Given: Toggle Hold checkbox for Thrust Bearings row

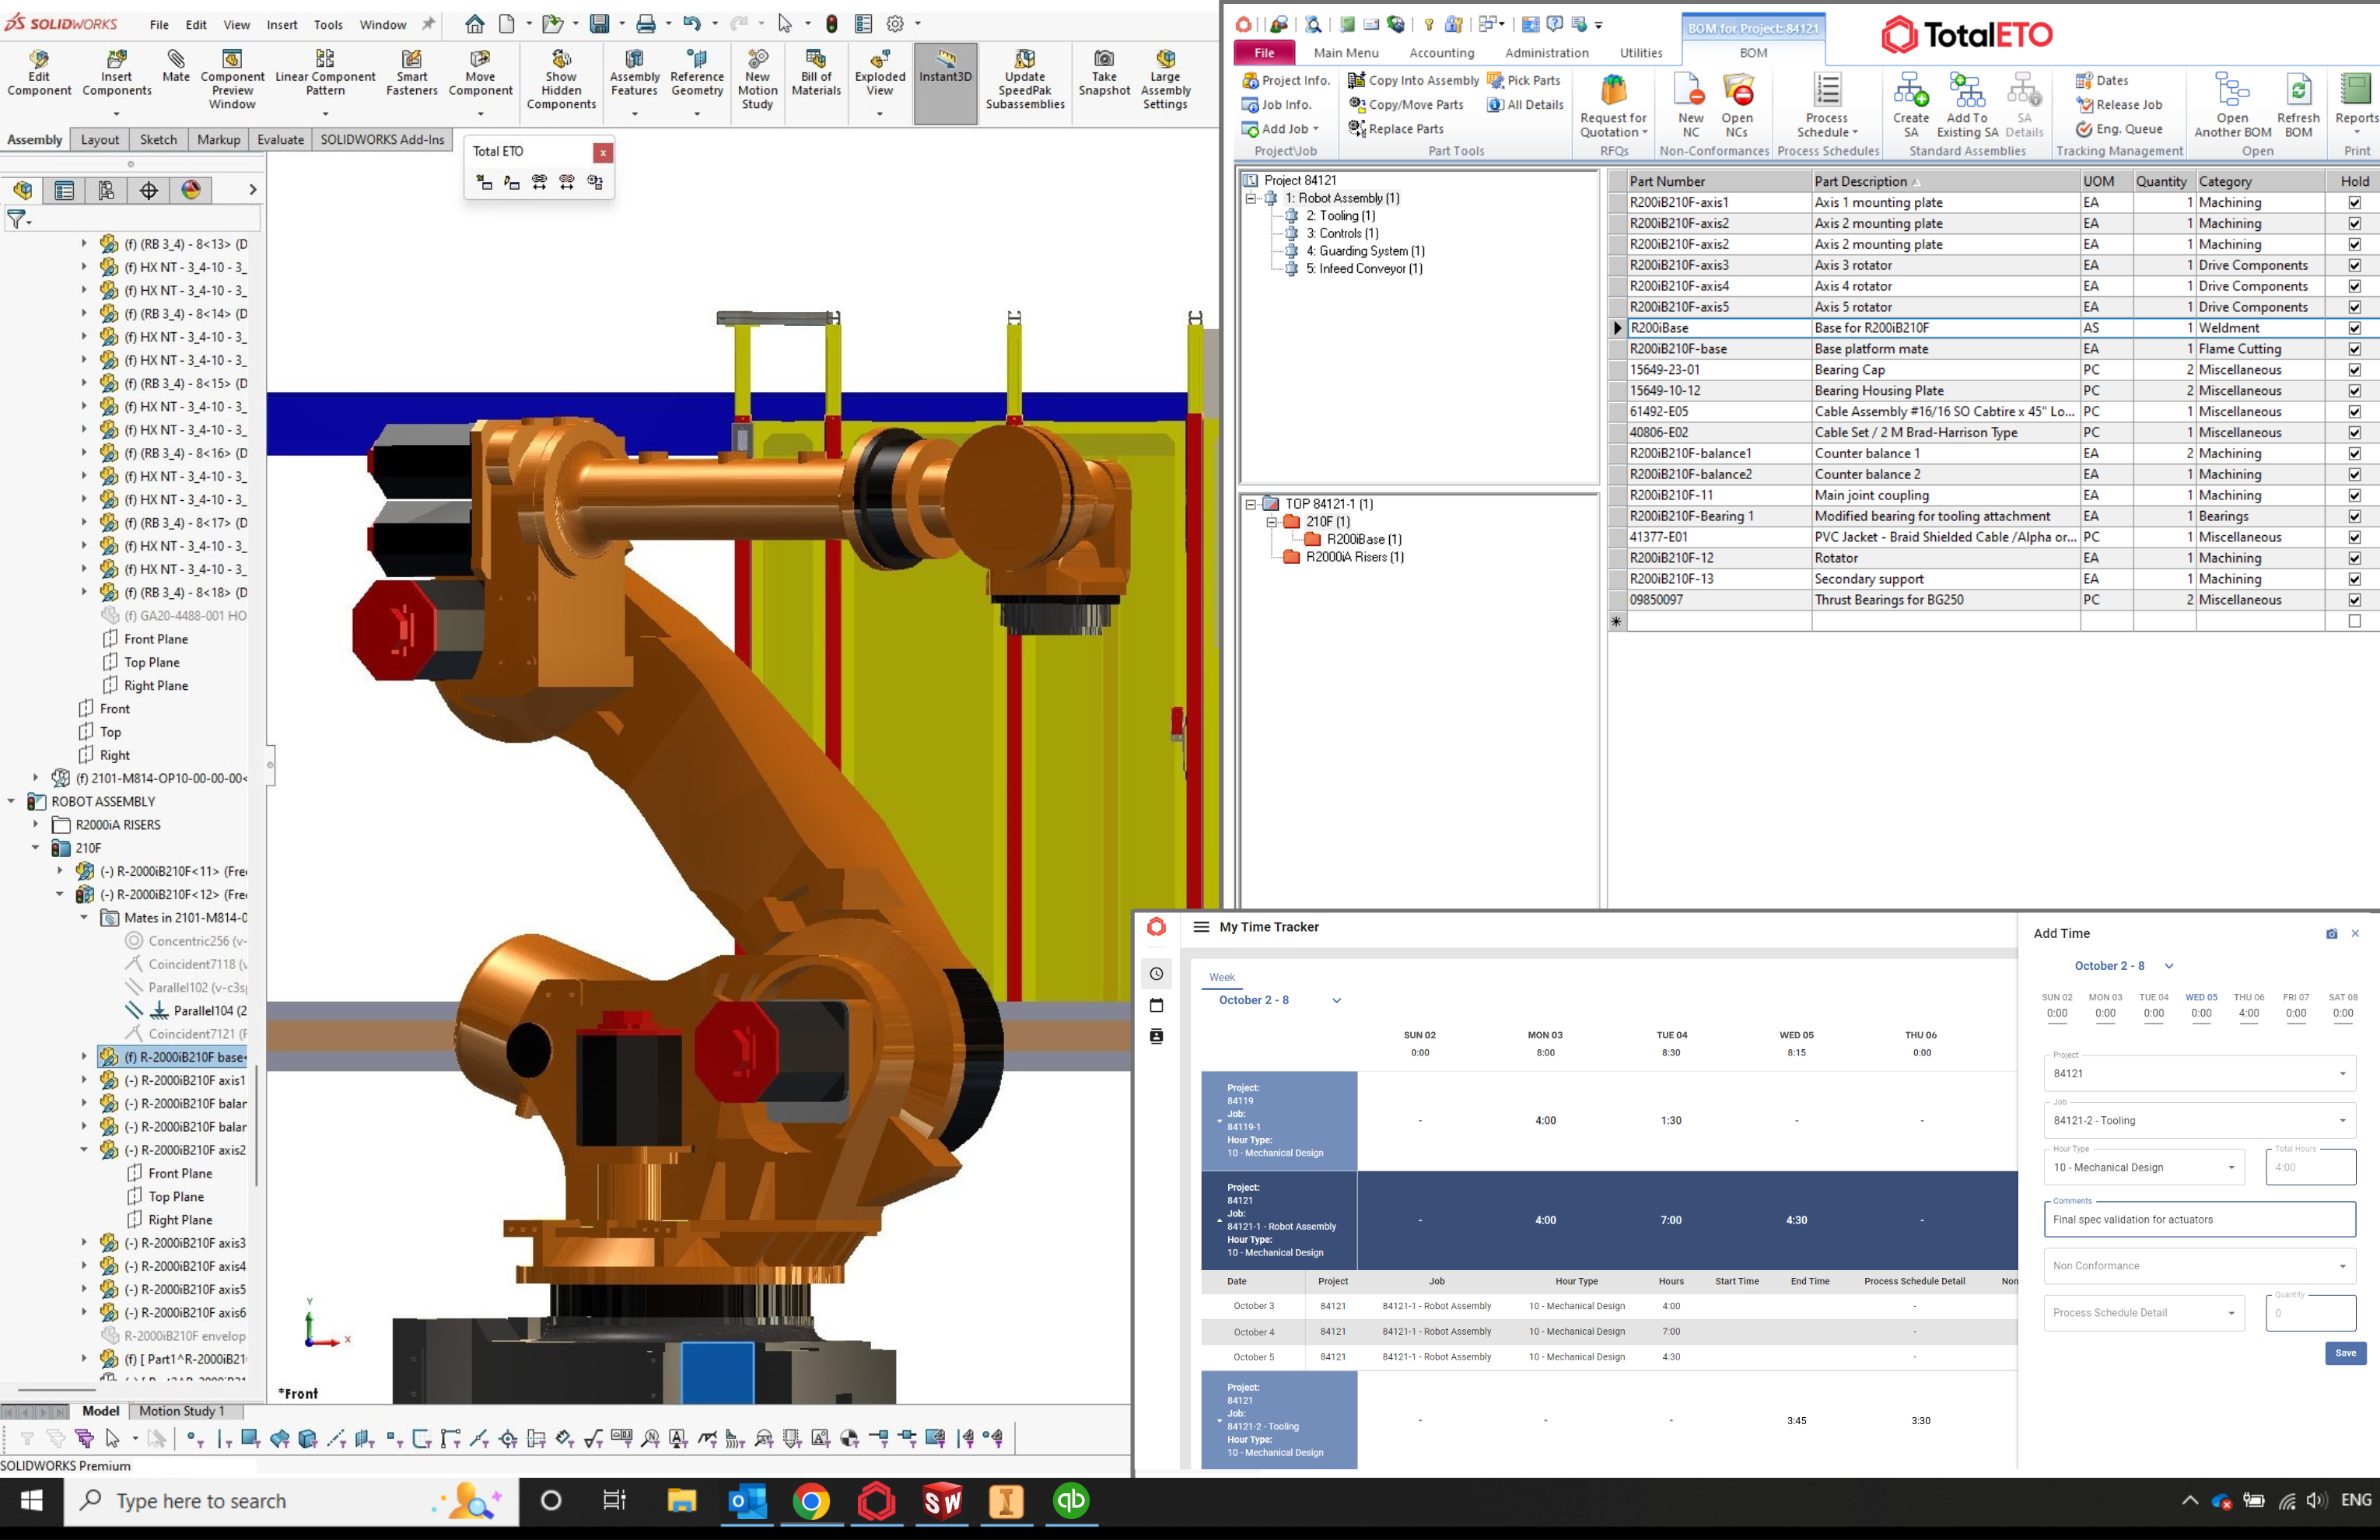Looking at the screenshot, I should (2354, 600).
